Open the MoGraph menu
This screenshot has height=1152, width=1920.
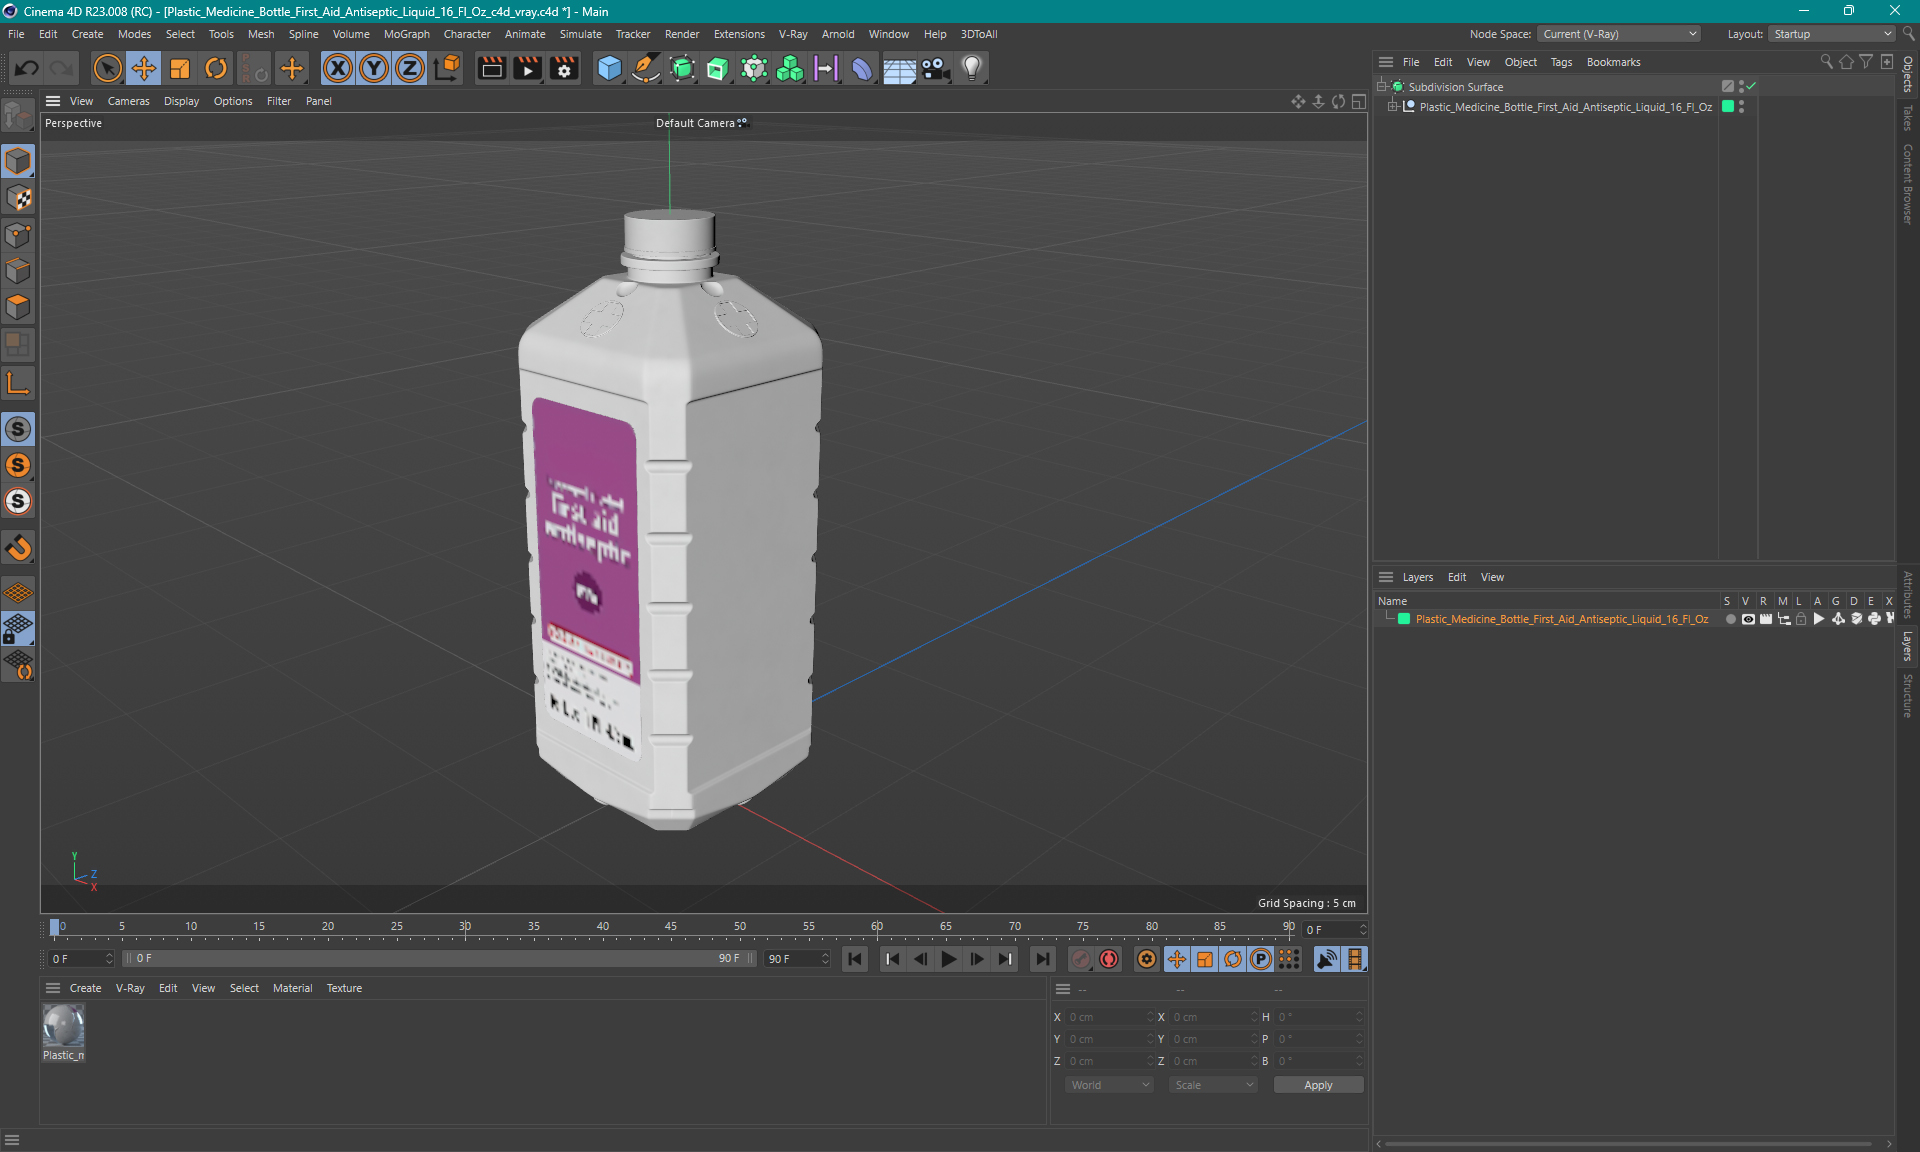pos(406,34)
